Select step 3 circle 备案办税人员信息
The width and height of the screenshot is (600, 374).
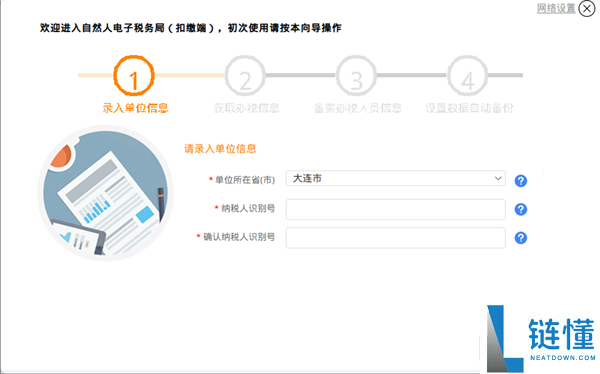click(x=356, y=76)
